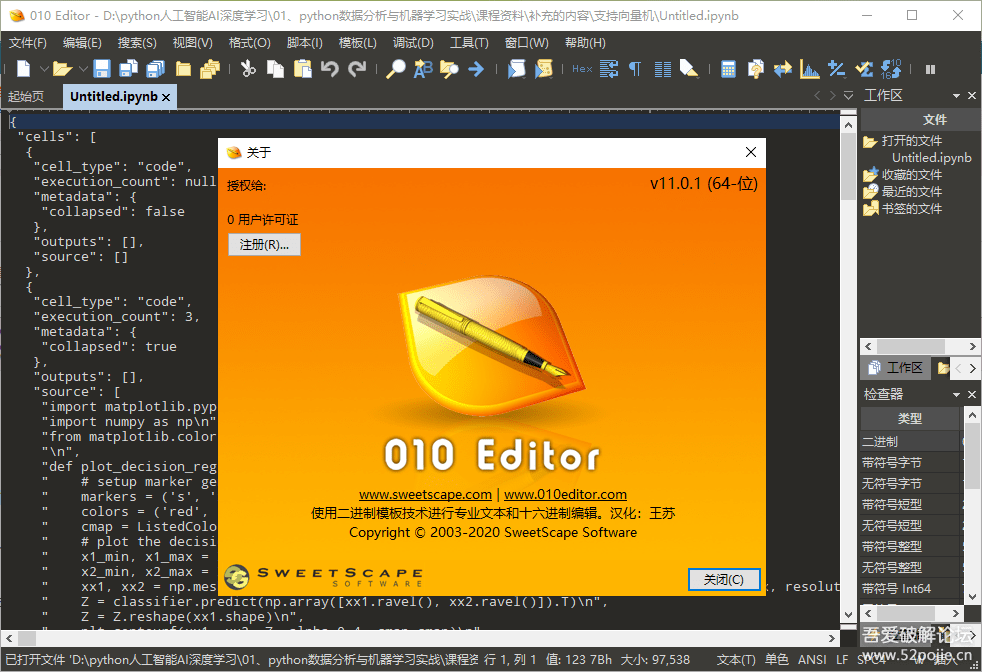
Task: Open the dropdown arrow beside the New file icon
Action: pyautogui.click(x=44, y=68)
